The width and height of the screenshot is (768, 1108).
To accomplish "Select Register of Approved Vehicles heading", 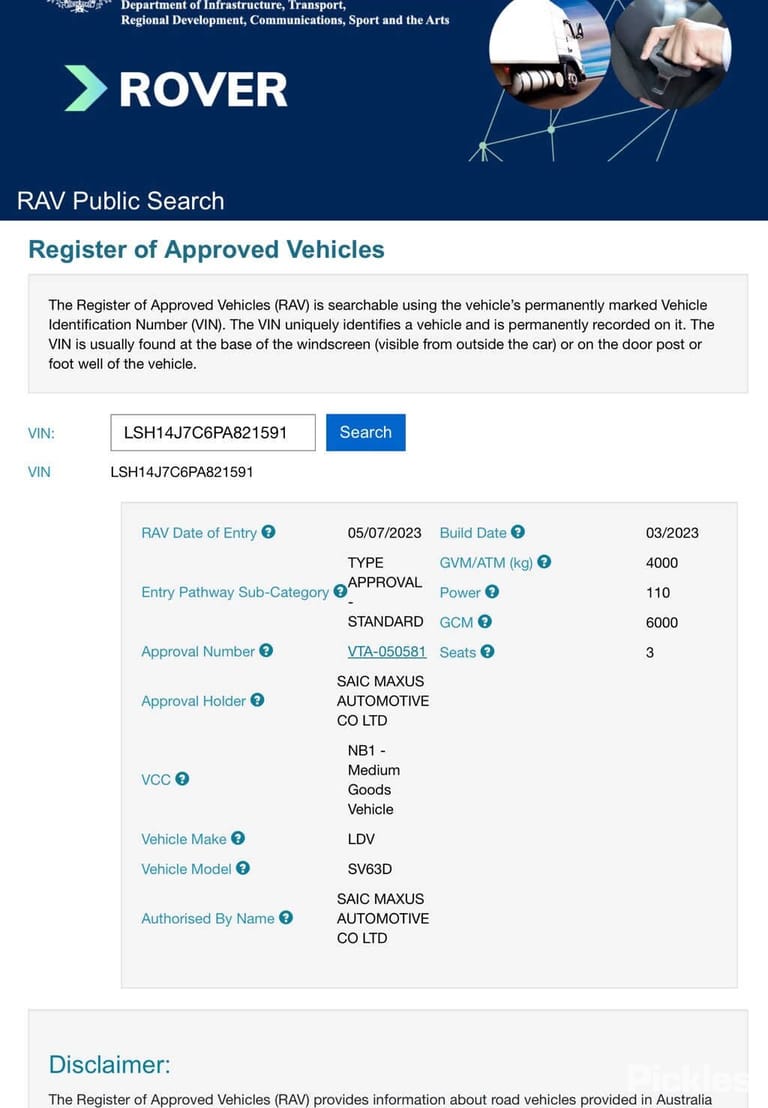I will pos(206,249).
